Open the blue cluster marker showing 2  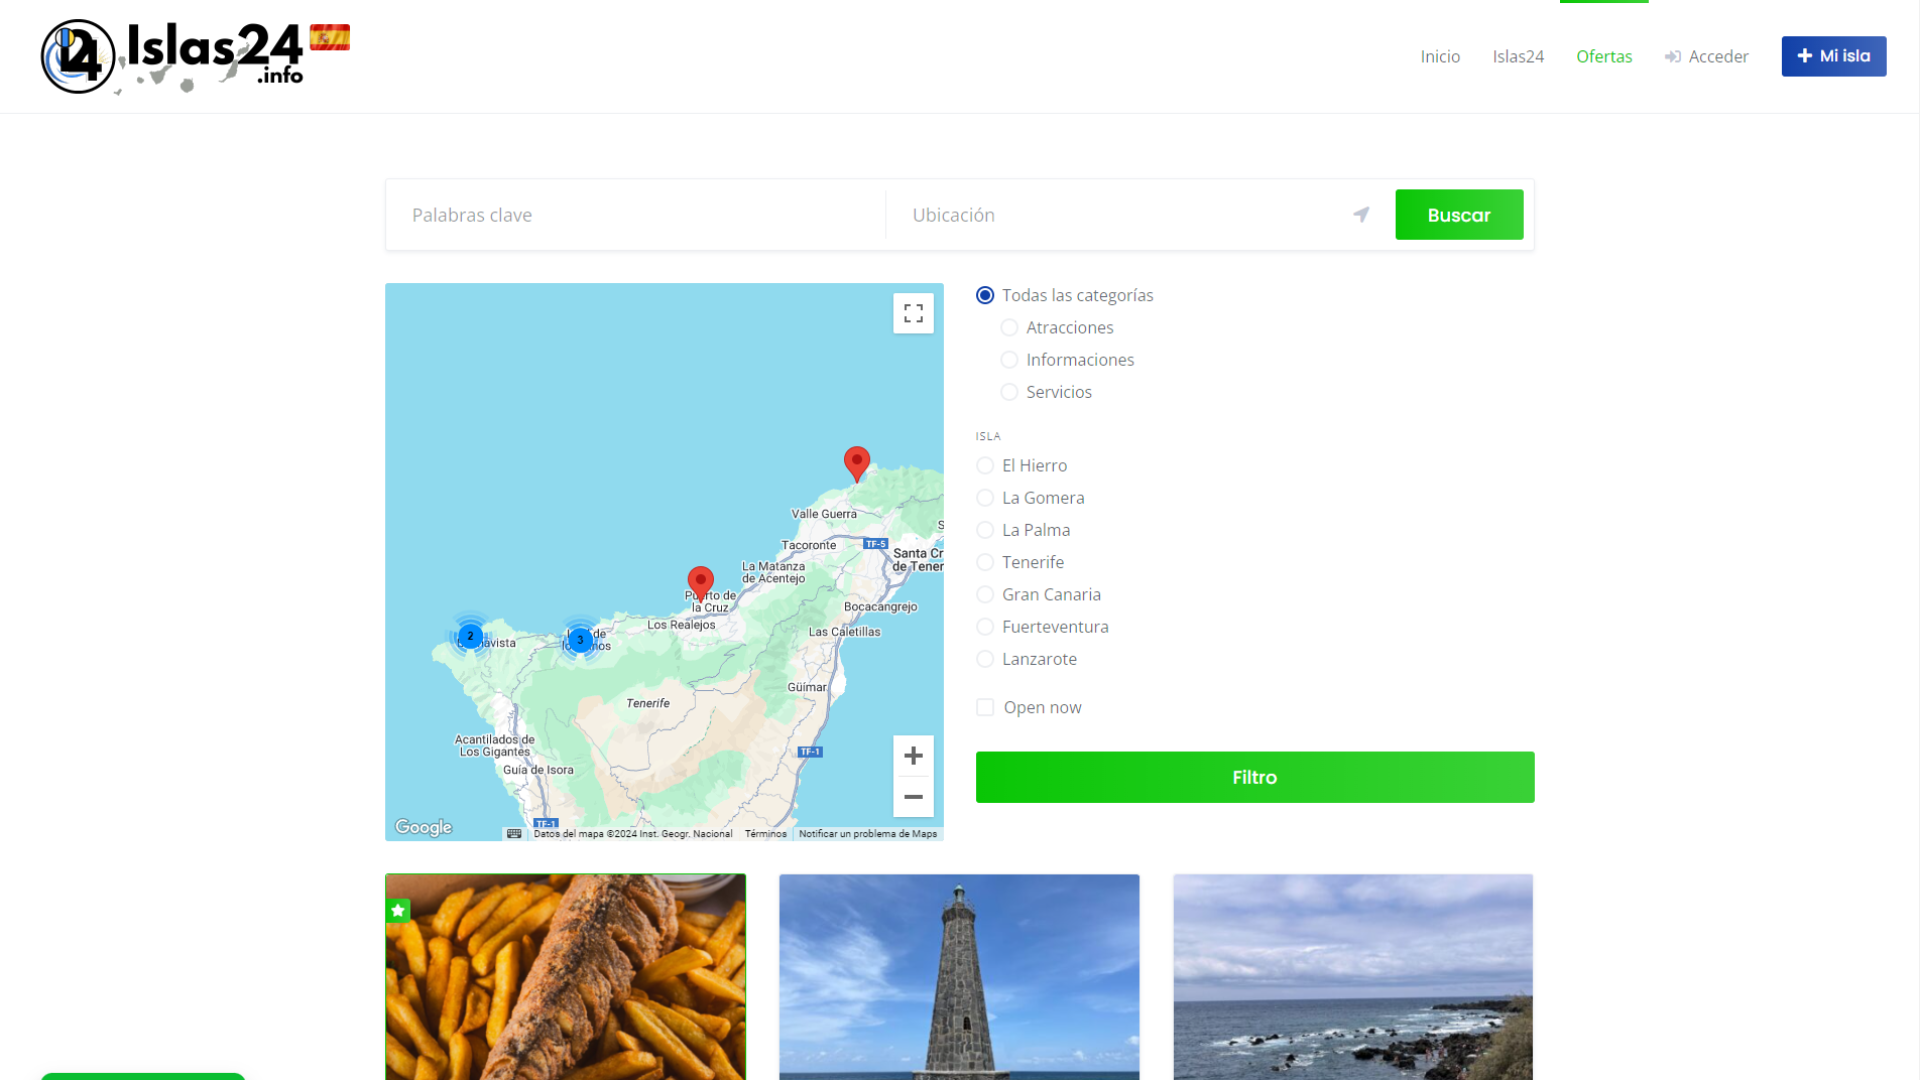click(x=470, y=636)
